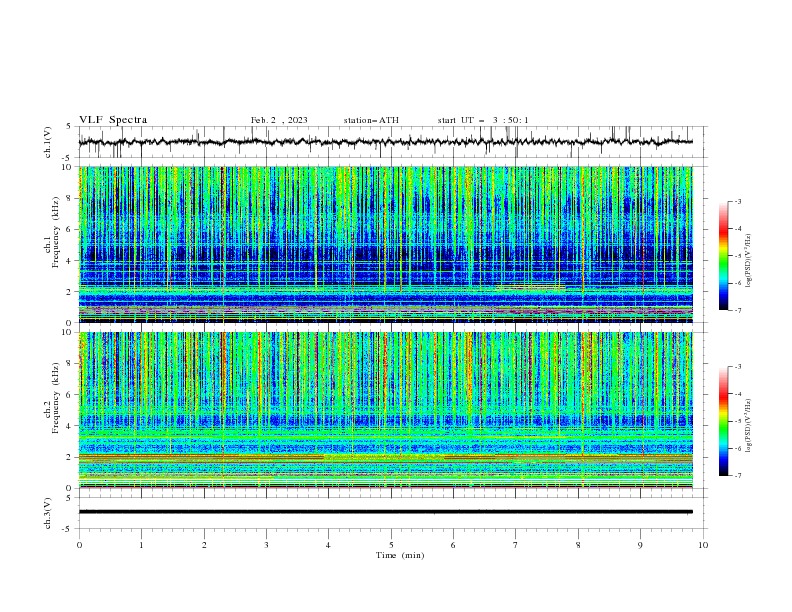This screenshot has width=792, height=612.
Task: Click the "station=ATH" label
Action: coord(371,120)
